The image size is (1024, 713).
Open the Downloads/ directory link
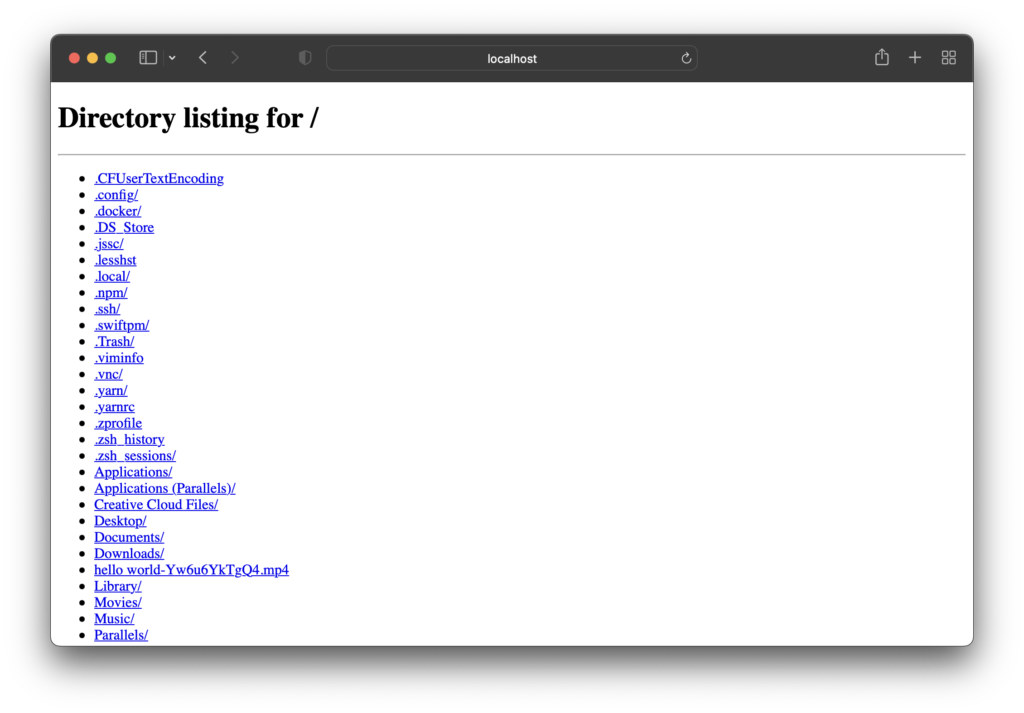click(x=129, y=554)
